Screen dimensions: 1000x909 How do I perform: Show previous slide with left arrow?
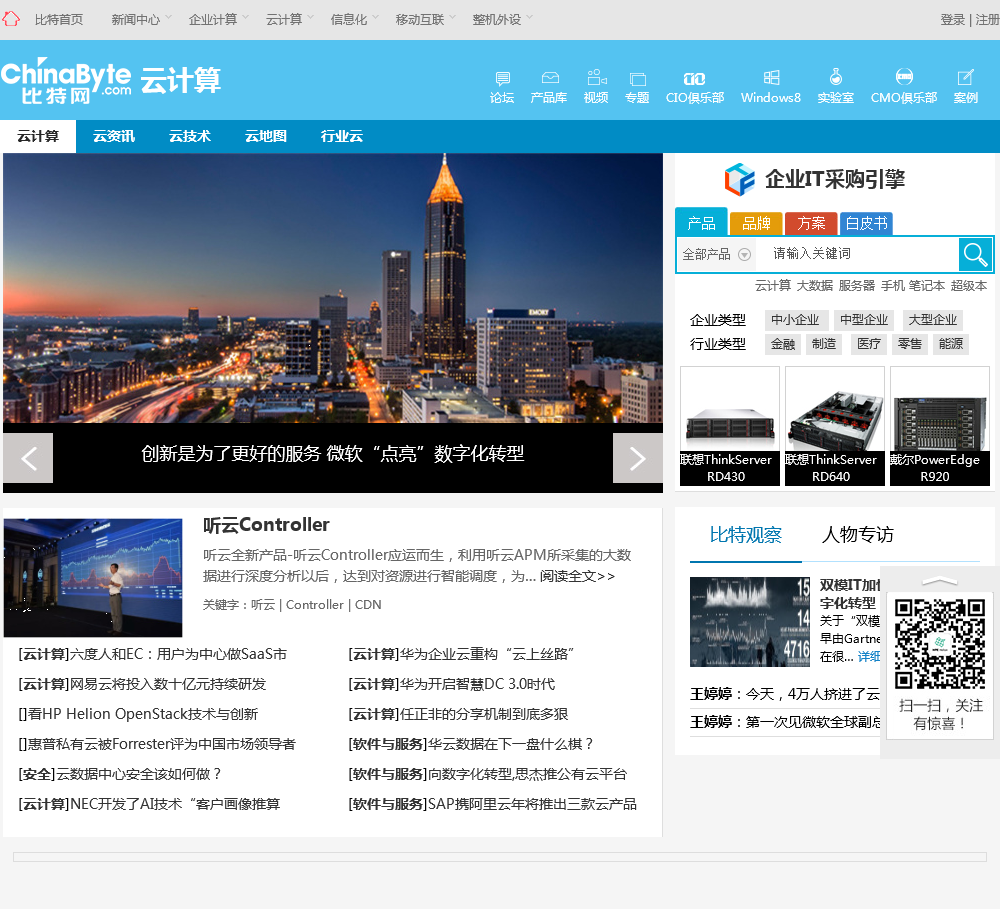(x=28, y=458)
